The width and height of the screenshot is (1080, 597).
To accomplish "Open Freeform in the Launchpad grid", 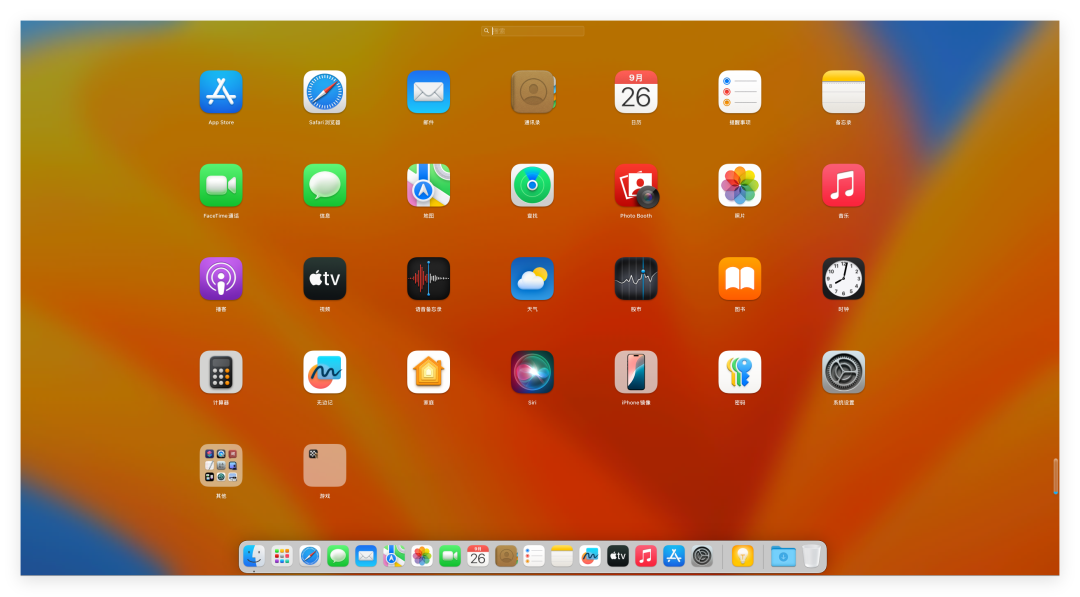I will pyautogui.click(x=324, y=372).
